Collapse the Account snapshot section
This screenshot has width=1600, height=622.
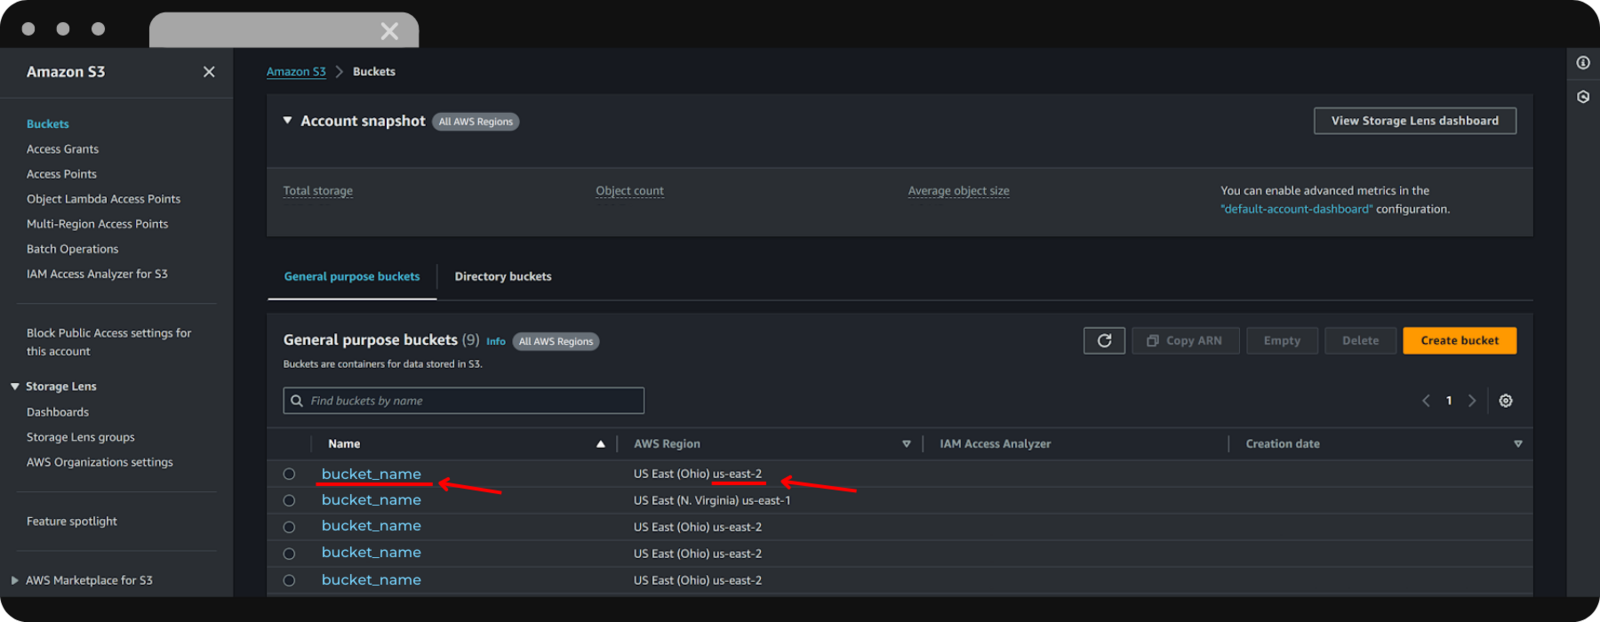pyautogui.click(x=288, y=121)
